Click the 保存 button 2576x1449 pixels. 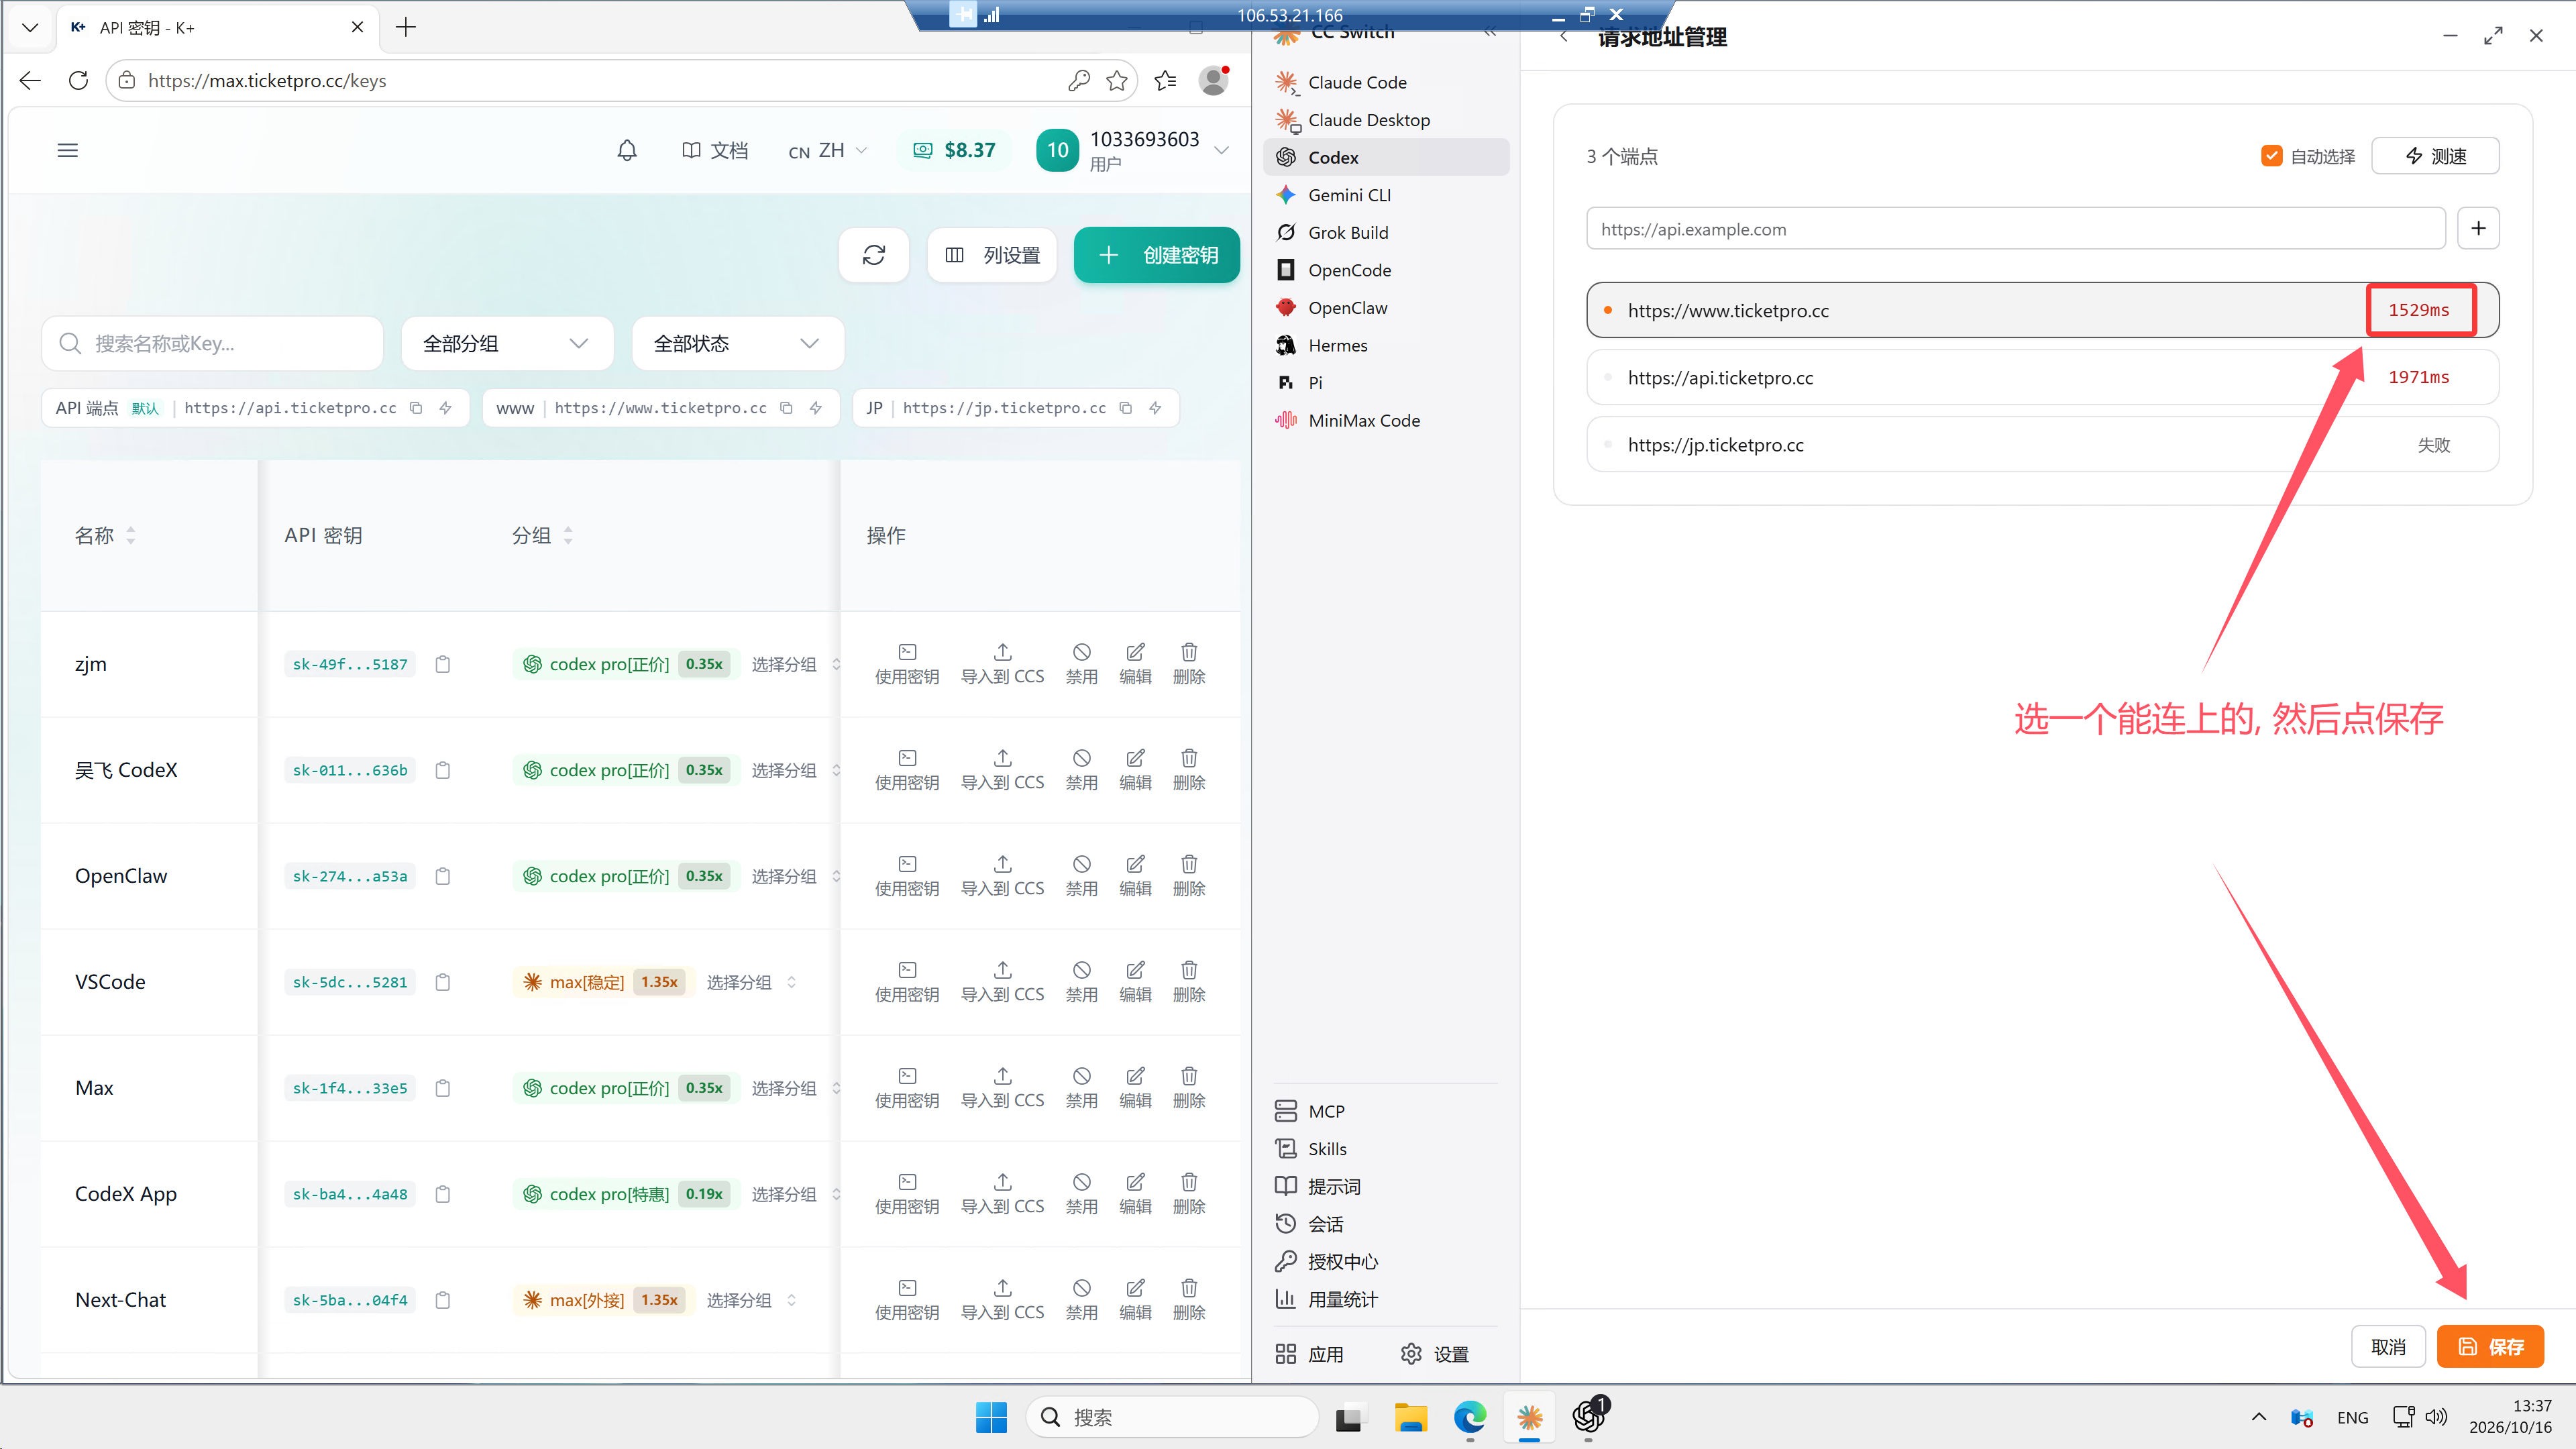2490,1346
